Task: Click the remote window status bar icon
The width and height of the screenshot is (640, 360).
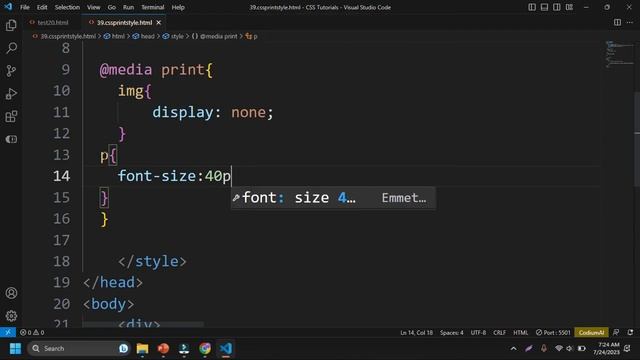Action: [8, 333]
